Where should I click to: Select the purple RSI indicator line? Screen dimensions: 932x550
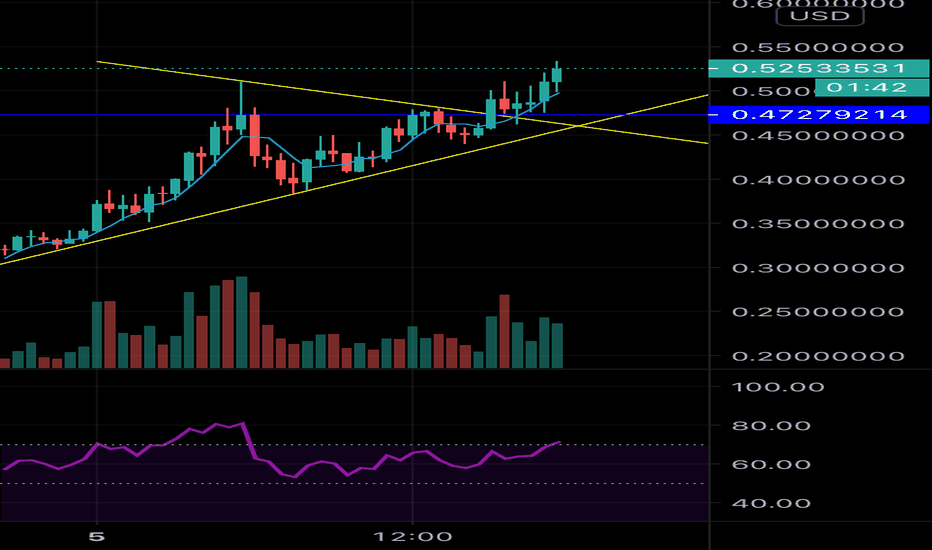click(282, 450)
